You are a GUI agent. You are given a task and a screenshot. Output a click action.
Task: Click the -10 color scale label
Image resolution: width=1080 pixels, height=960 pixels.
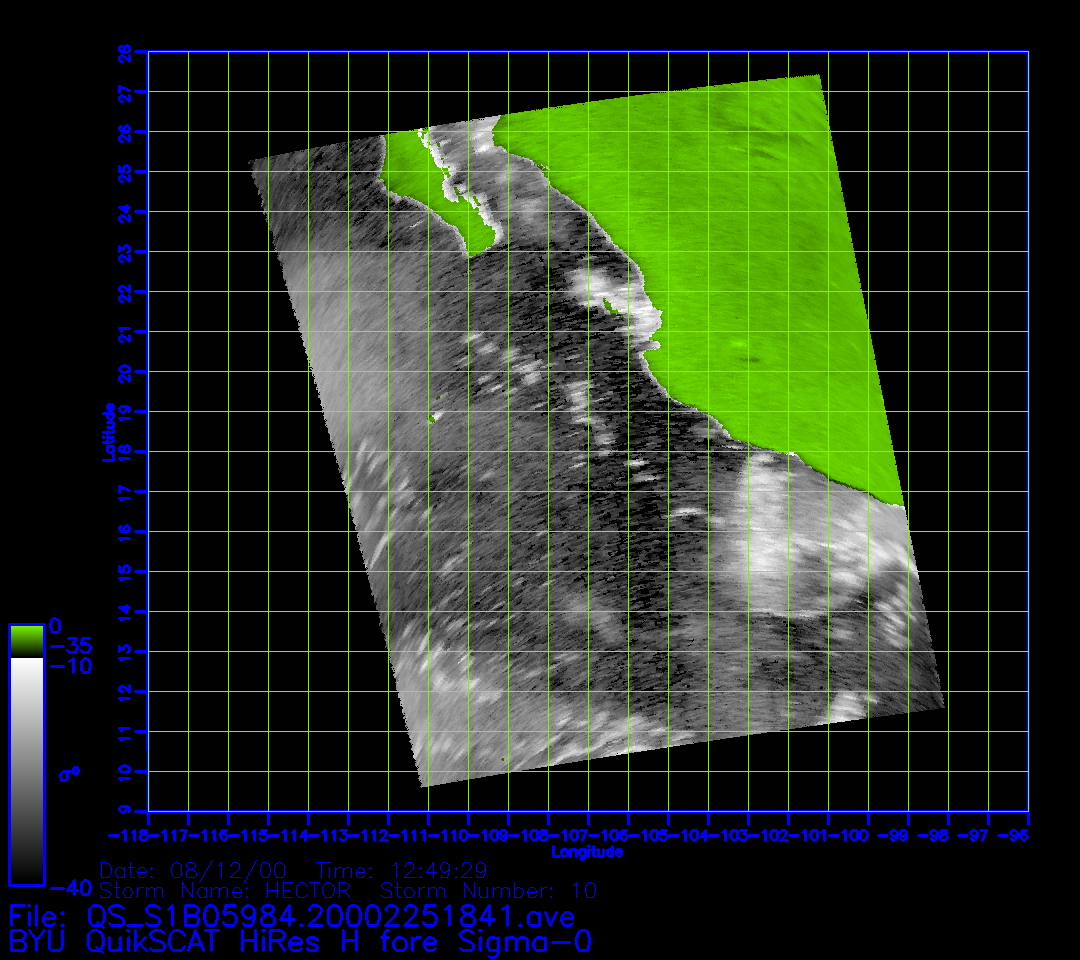(x=70, y=666)
